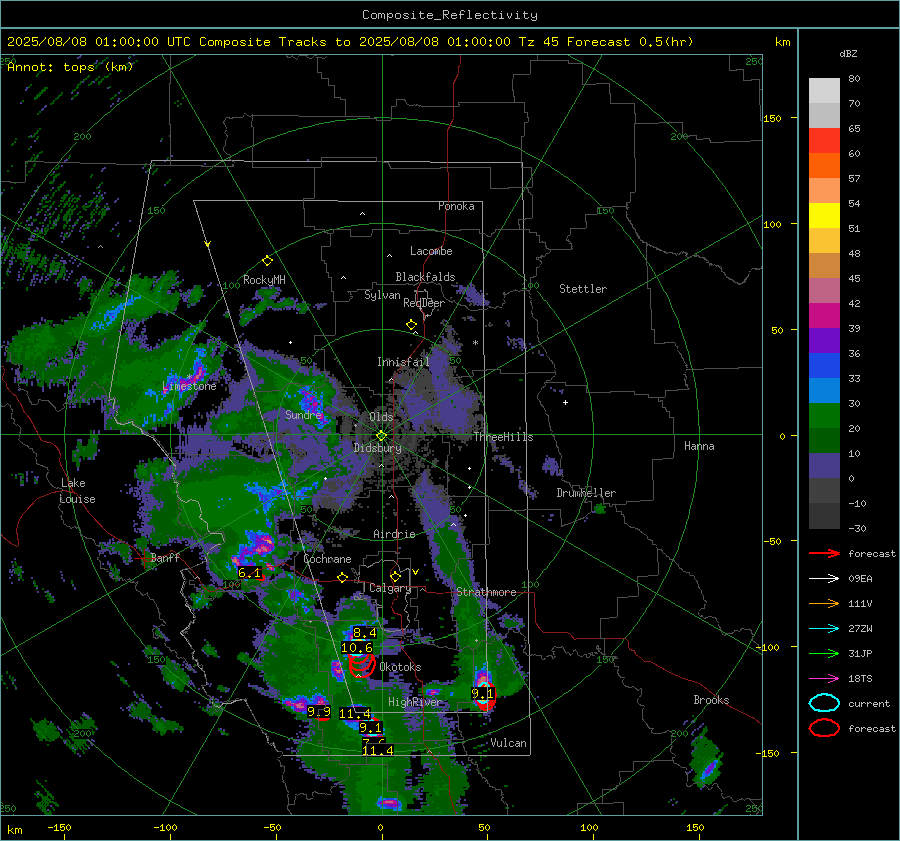Screen dimensions: 900x841
Task: Click the Limestone label
Action: [189, 386]
